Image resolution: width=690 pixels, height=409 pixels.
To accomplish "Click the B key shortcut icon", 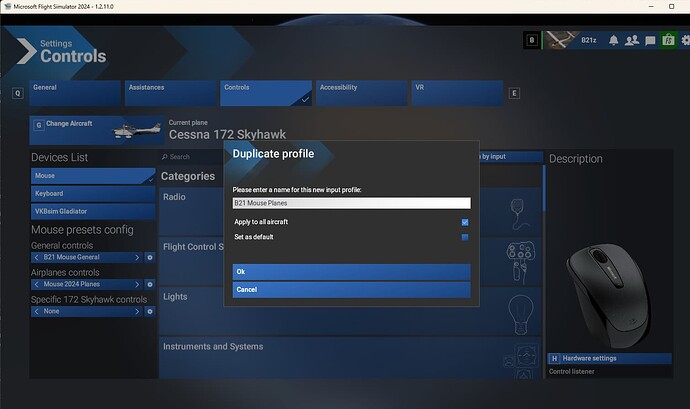I will [x=532, y=40].
